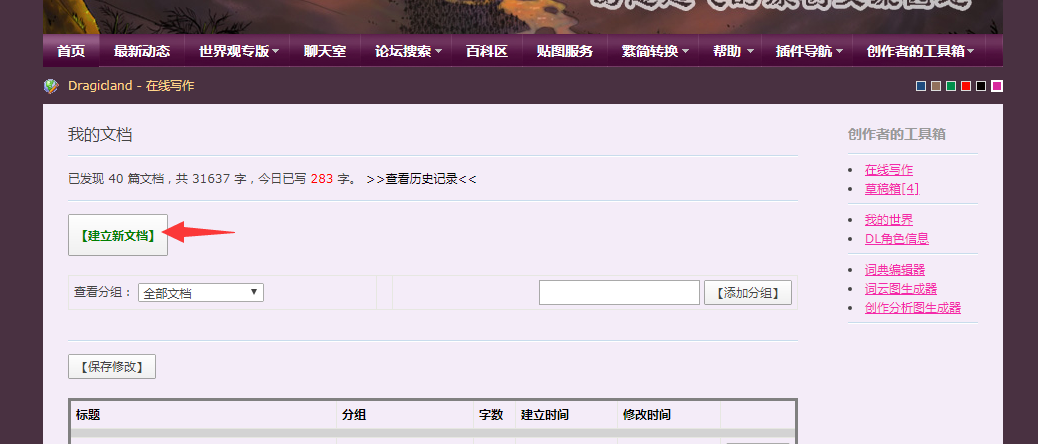1038x444 pixels.
Task: Click the 【保存修改】 button
Action: (112, 367)
